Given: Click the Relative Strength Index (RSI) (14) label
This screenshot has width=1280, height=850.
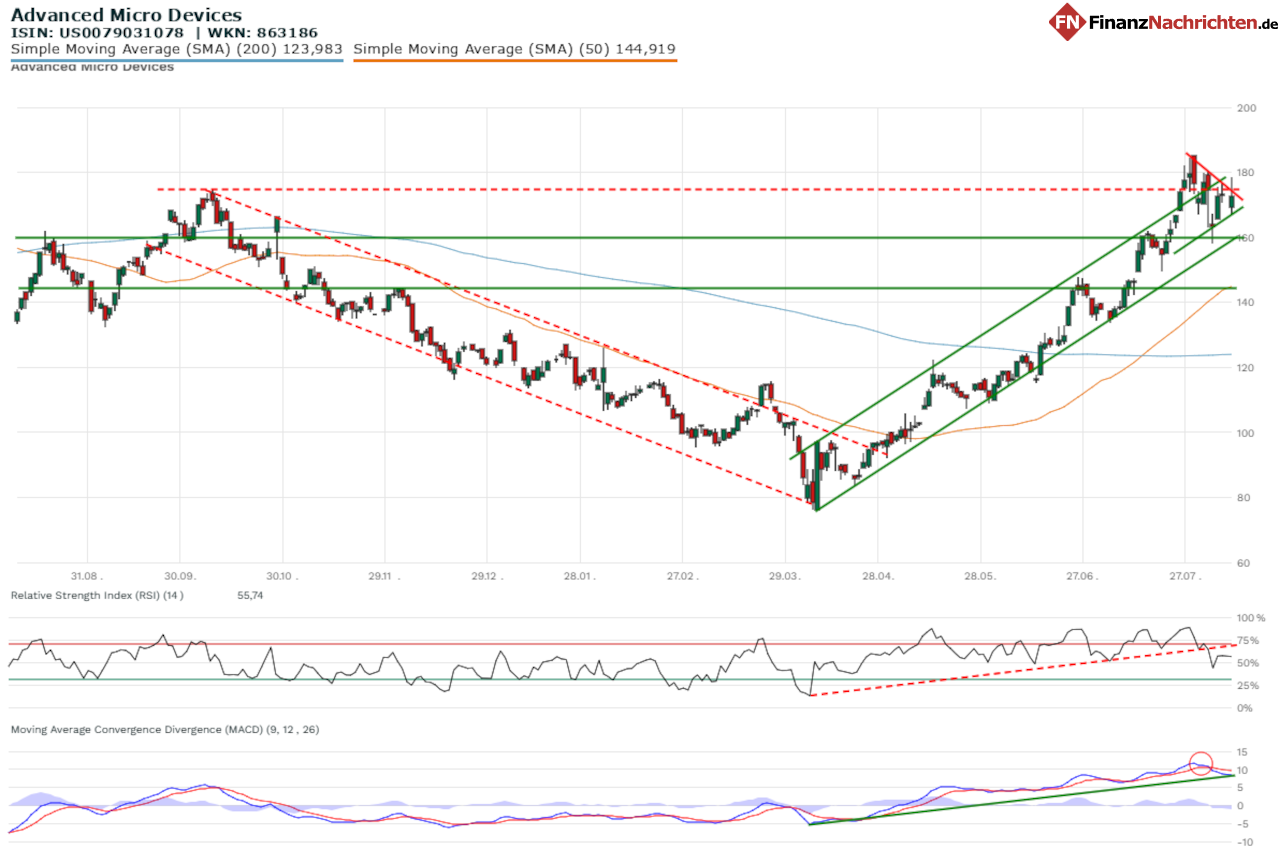Looking at the screenshot, I should point(97,595).
